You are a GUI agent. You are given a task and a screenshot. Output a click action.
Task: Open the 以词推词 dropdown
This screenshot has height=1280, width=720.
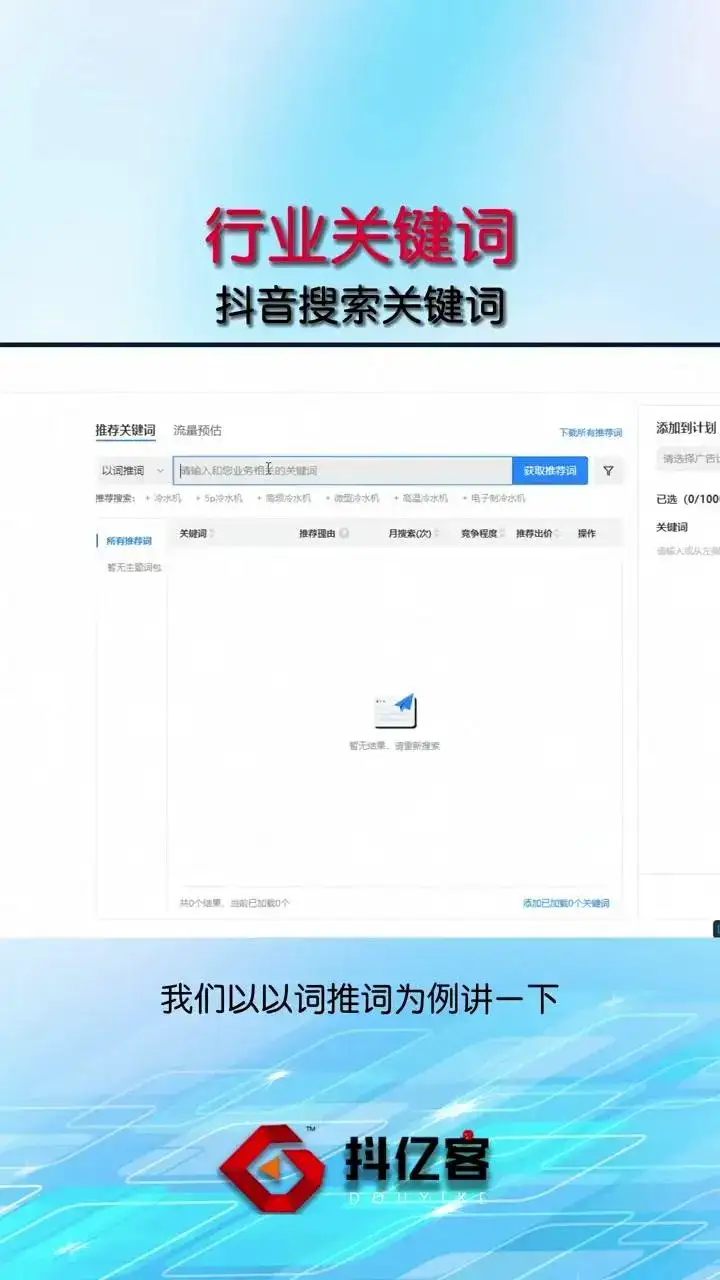click(132, 470)
